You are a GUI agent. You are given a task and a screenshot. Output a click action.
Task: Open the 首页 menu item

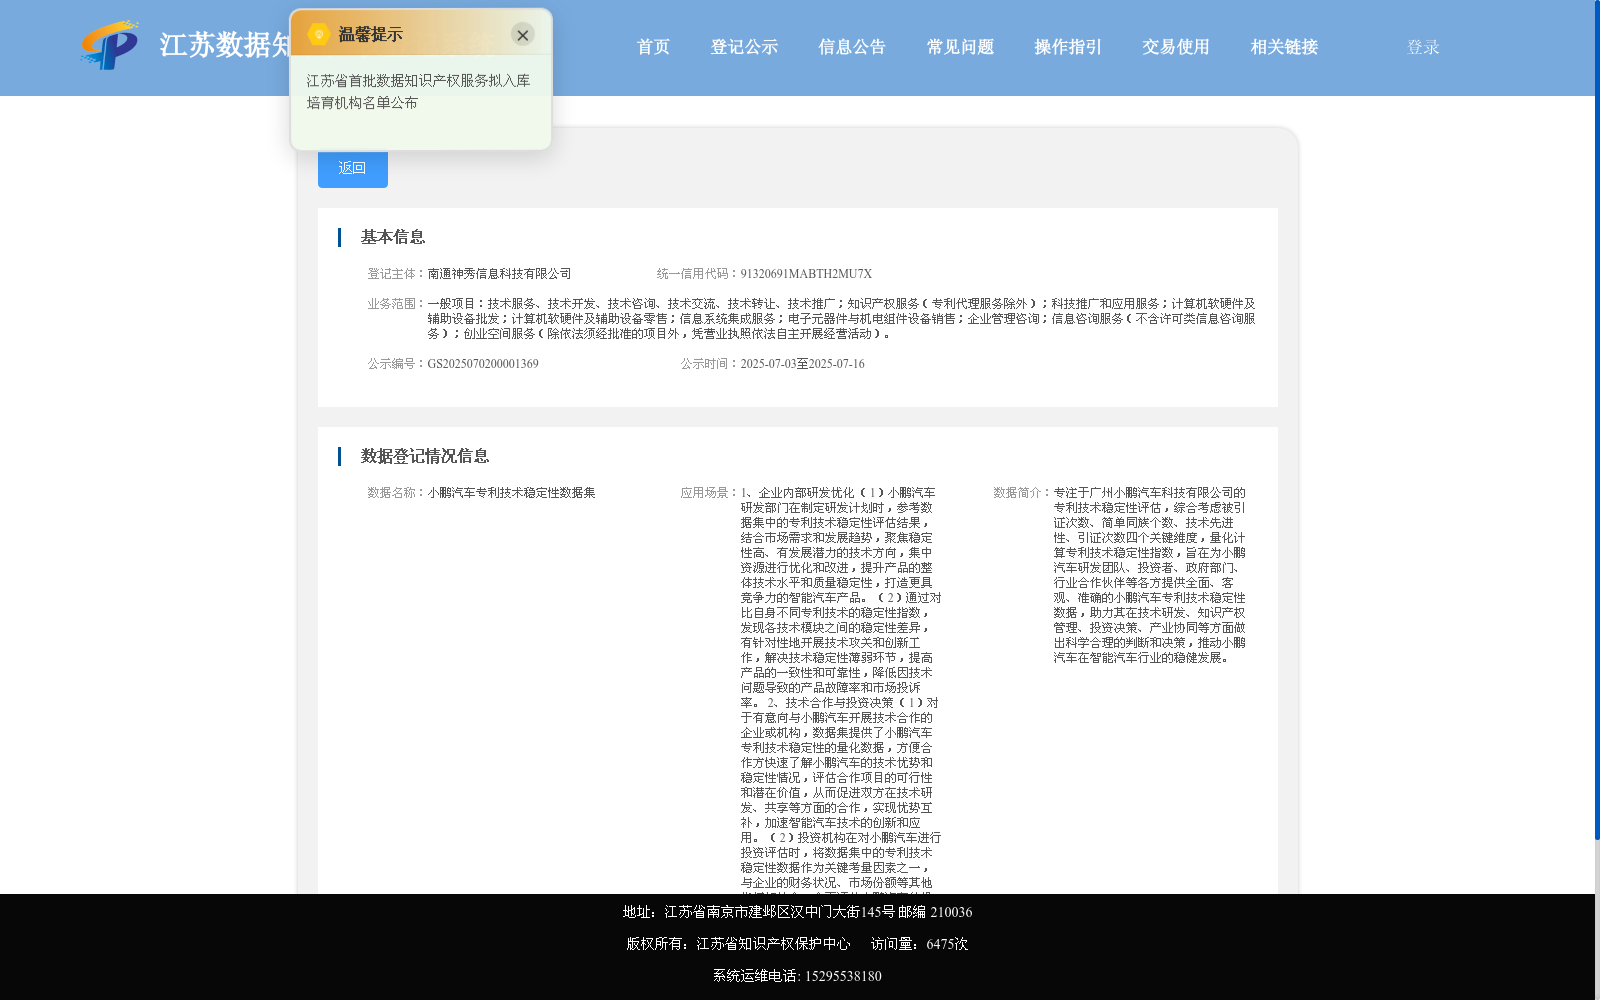653,47
